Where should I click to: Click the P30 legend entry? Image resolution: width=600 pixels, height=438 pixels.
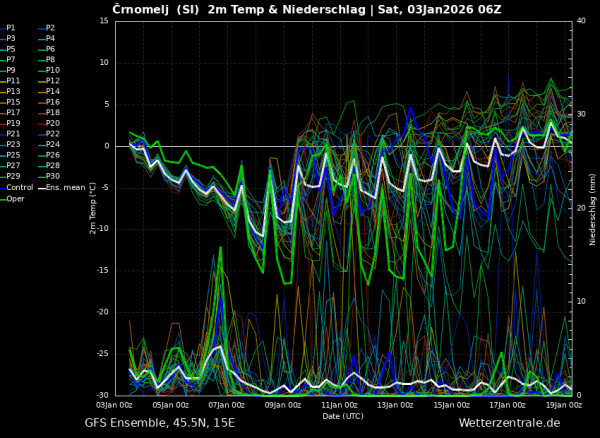(49, 176)
